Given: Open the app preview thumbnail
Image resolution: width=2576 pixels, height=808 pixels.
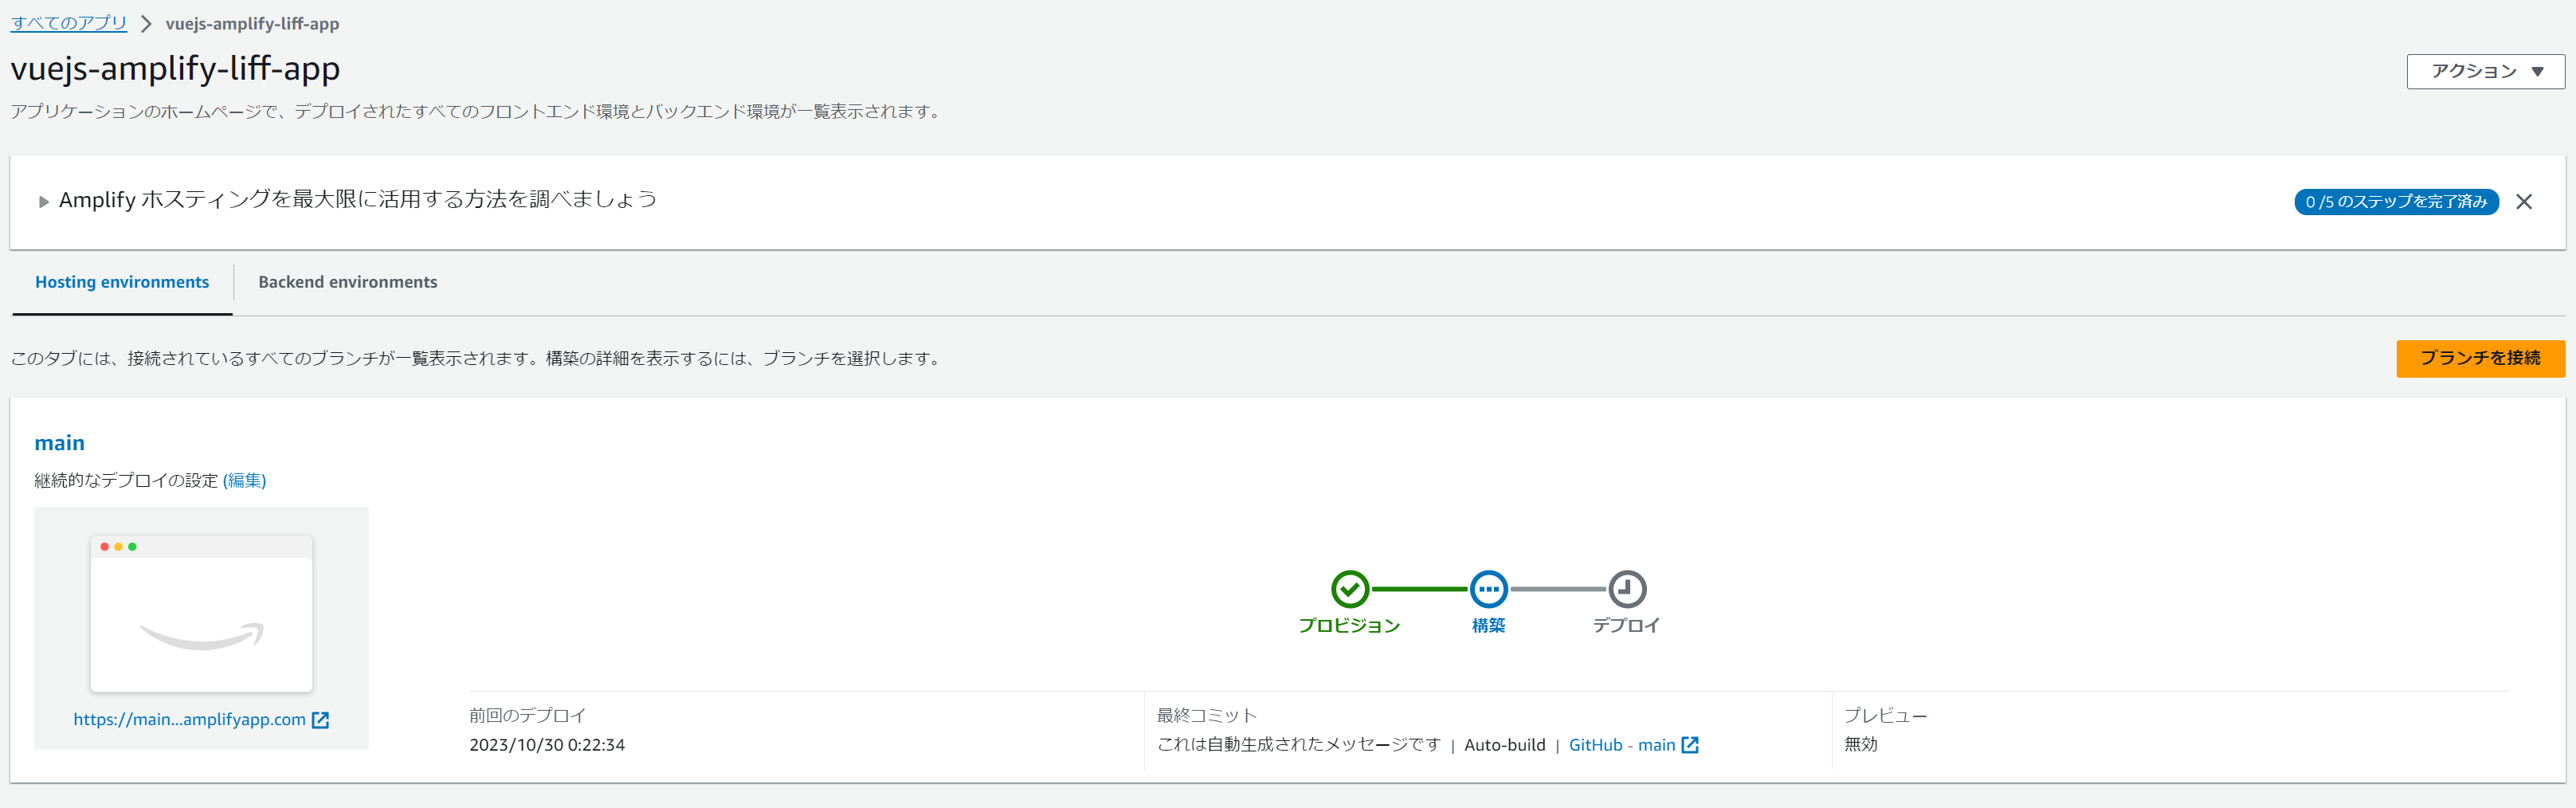Looking at the screenshot, I should (x=201, y=613).
